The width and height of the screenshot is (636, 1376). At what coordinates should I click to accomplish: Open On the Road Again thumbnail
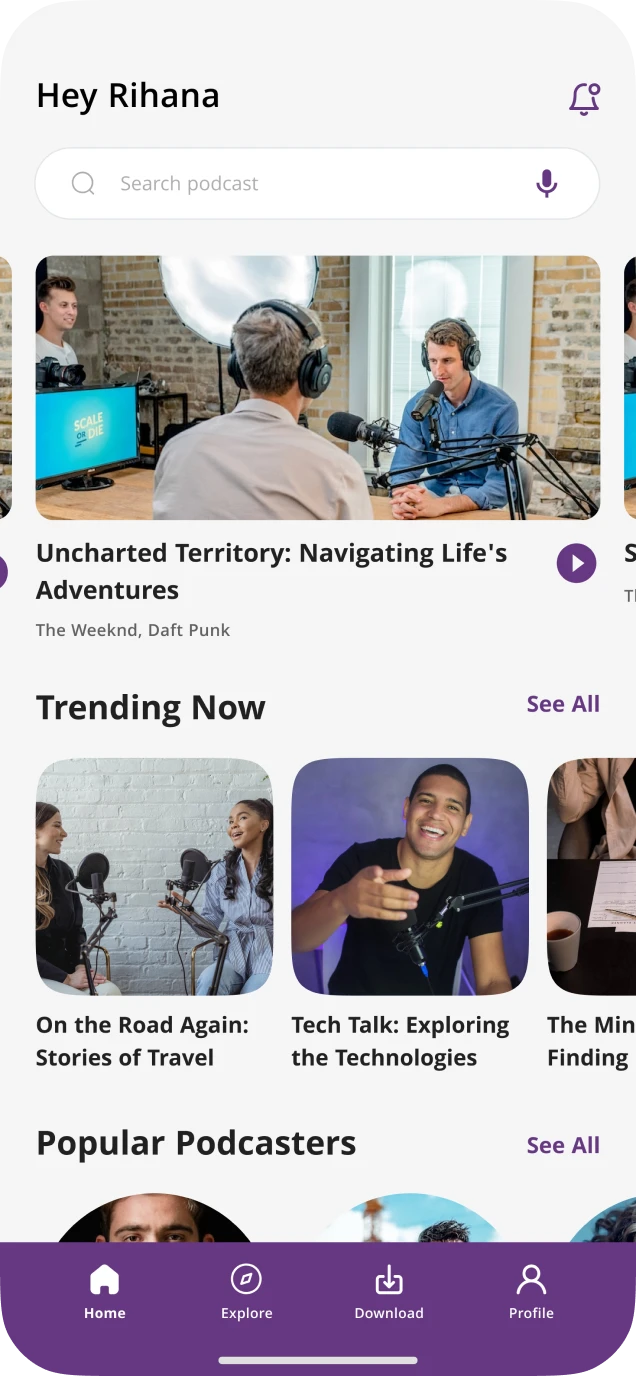tap(154, 876)
